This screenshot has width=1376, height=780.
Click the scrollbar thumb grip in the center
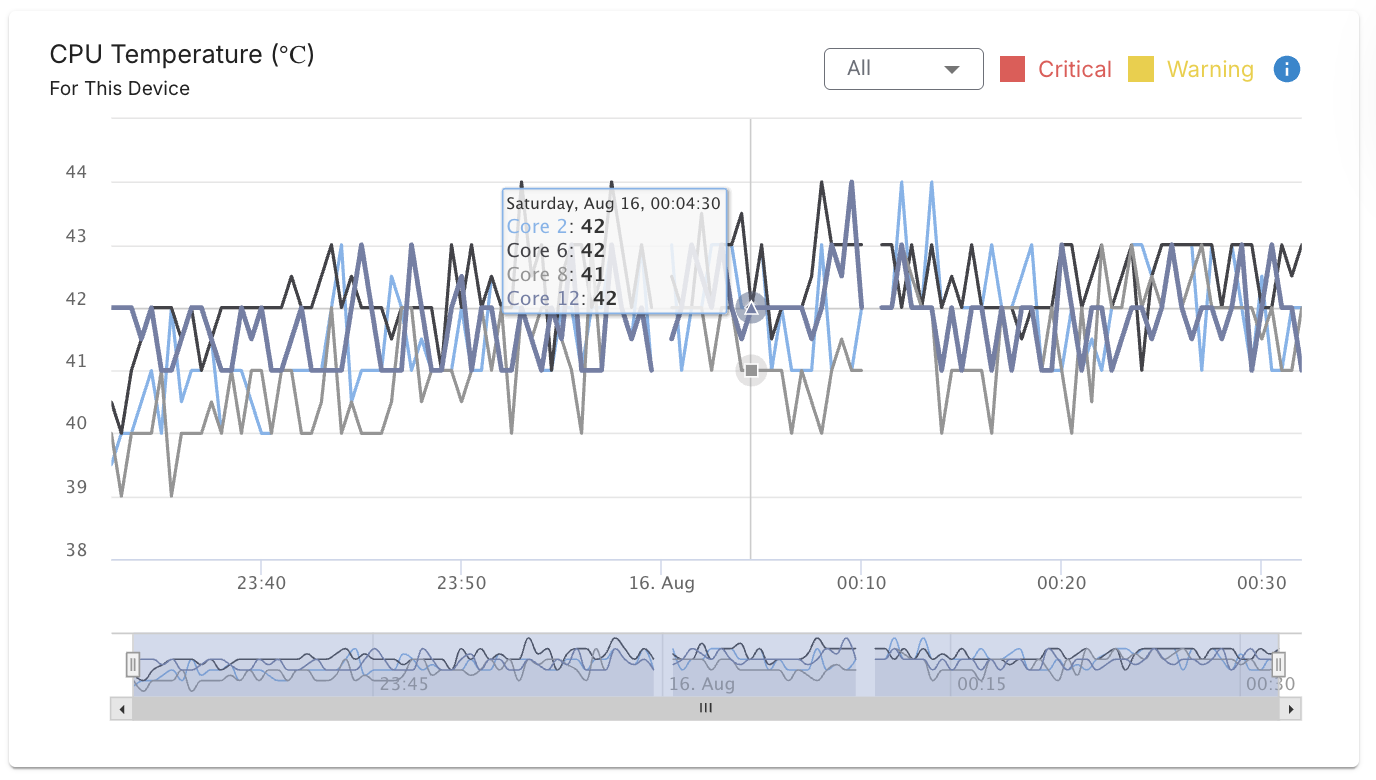(x=706, y=709)
